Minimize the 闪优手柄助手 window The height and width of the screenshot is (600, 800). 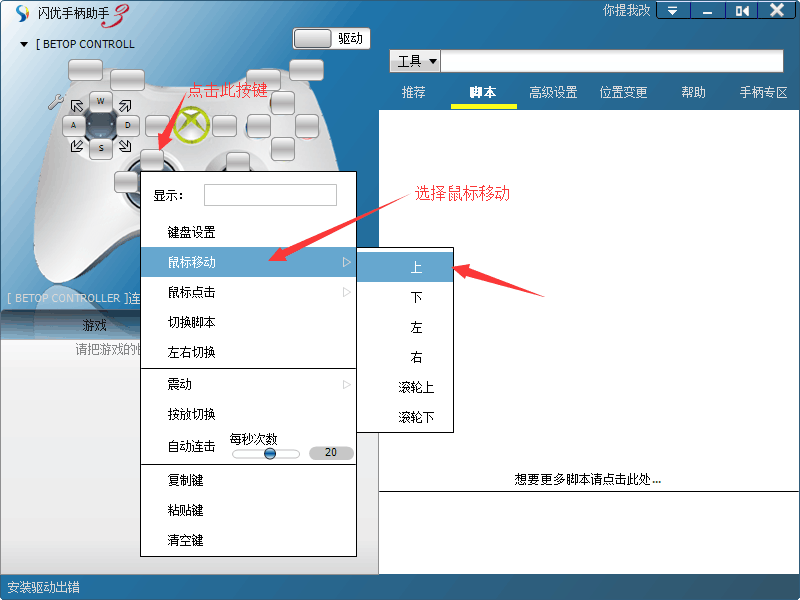coord(707,10)
